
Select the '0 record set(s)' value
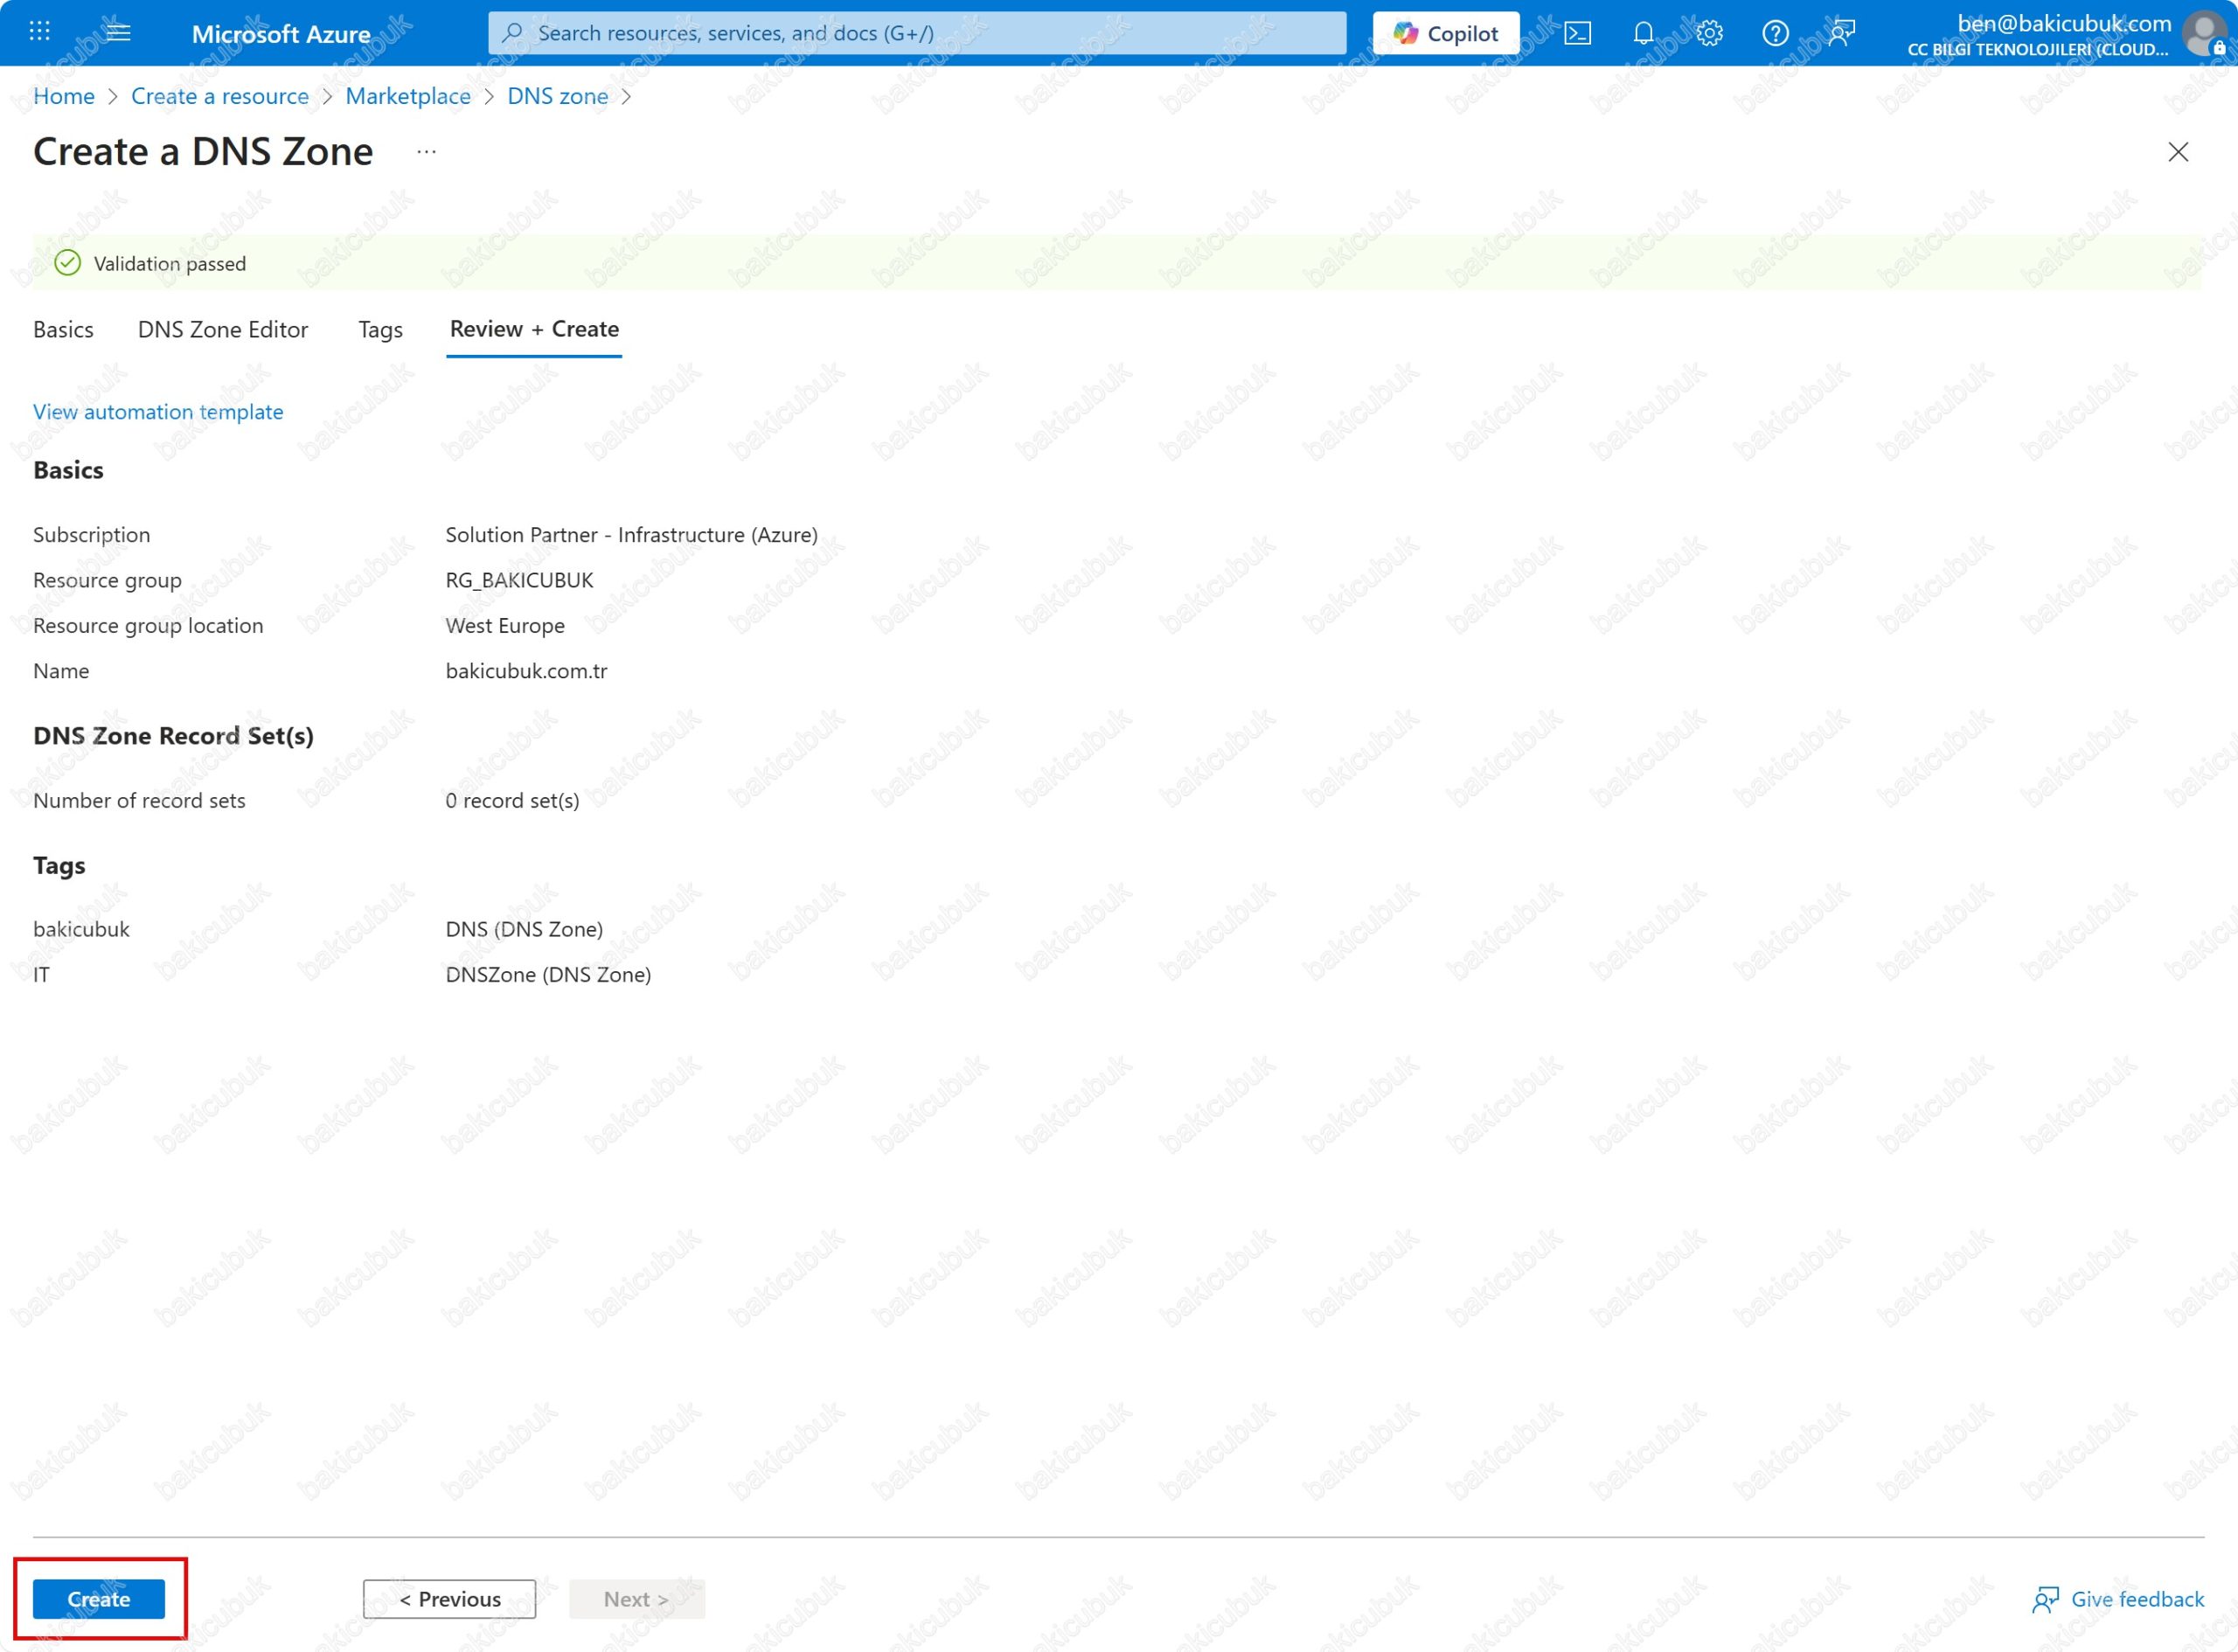[x=512, y=800]
